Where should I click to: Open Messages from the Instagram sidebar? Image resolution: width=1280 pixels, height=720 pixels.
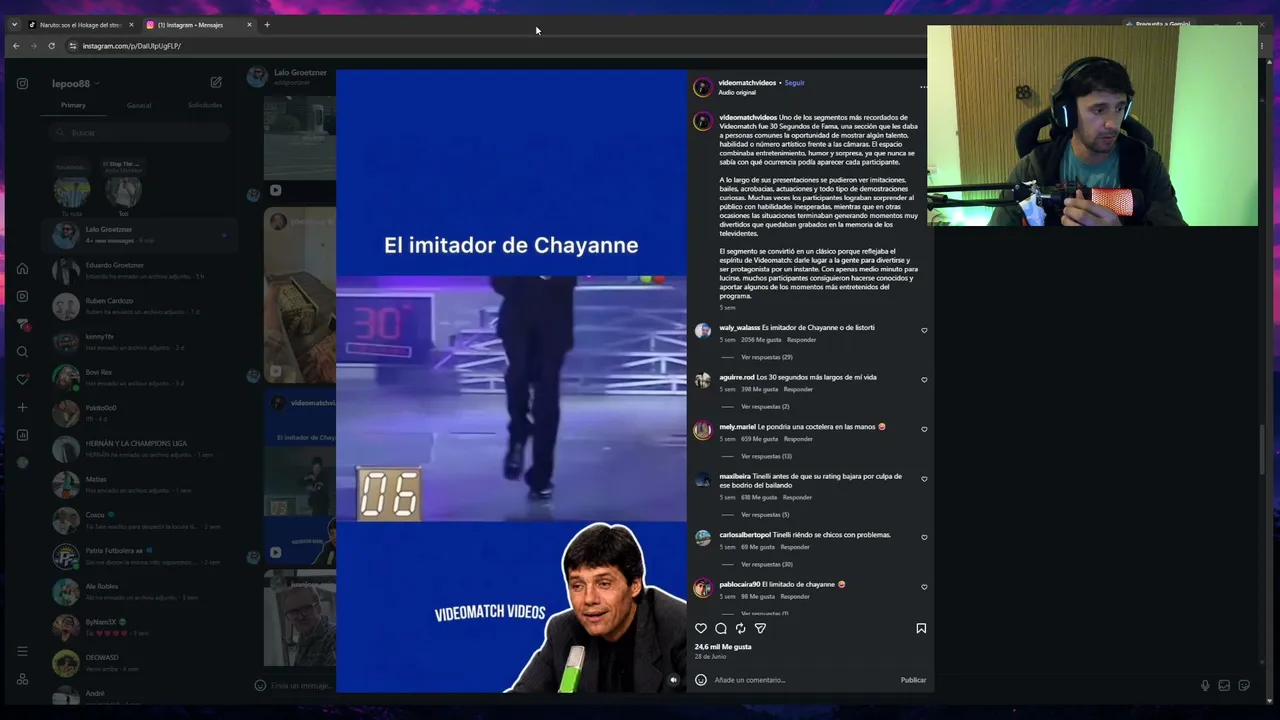point(22,324)
